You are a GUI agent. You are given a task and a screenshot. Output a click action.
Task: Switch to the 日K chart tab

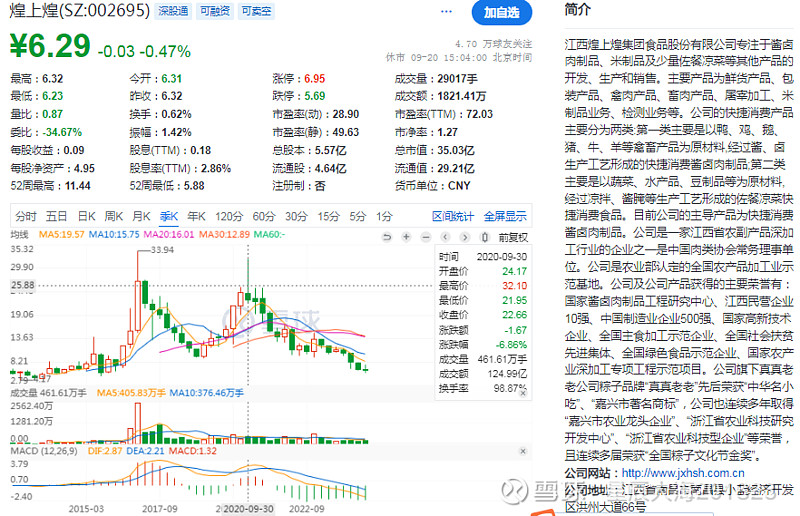pyautogui.click(x=86, y=216)
